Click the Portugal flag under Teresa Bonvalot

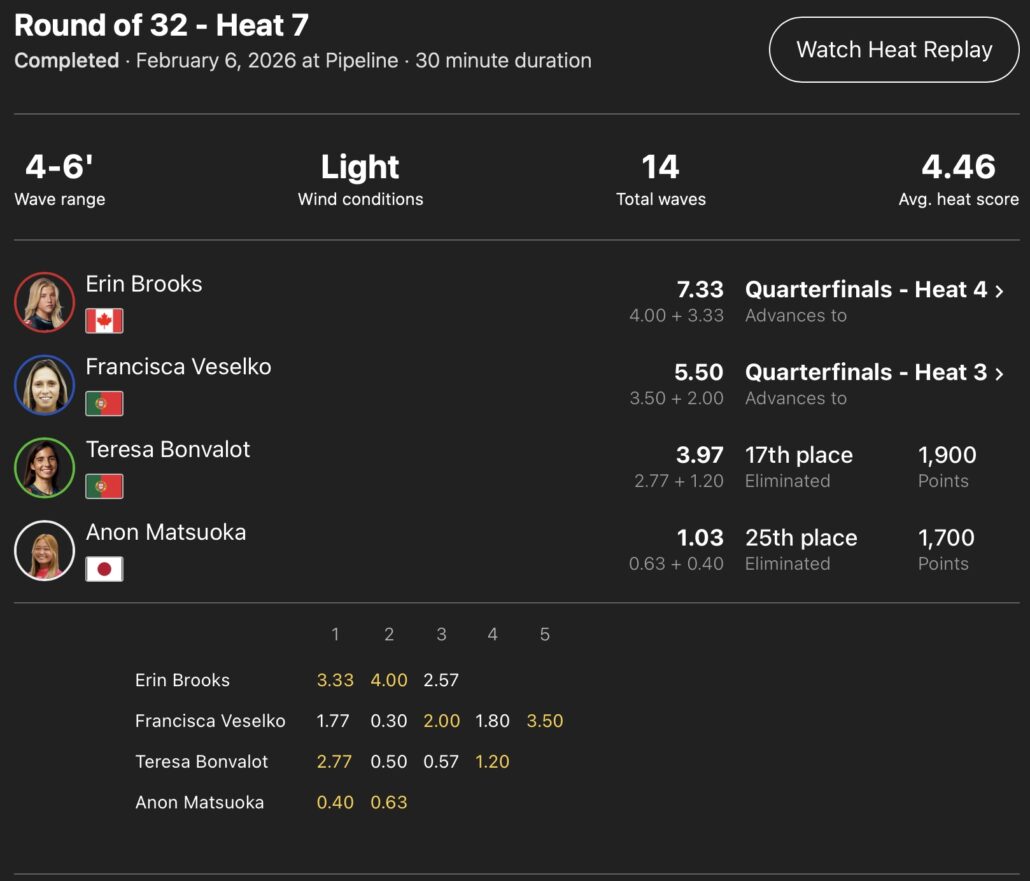point(104,487)
